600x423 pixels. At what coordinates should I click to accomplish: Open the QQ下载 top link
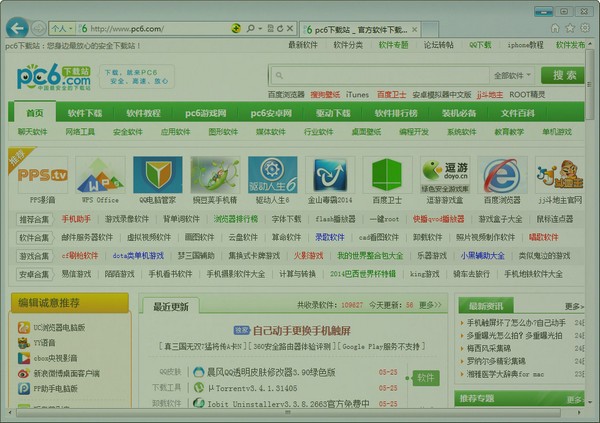click(x=480, y=45)
